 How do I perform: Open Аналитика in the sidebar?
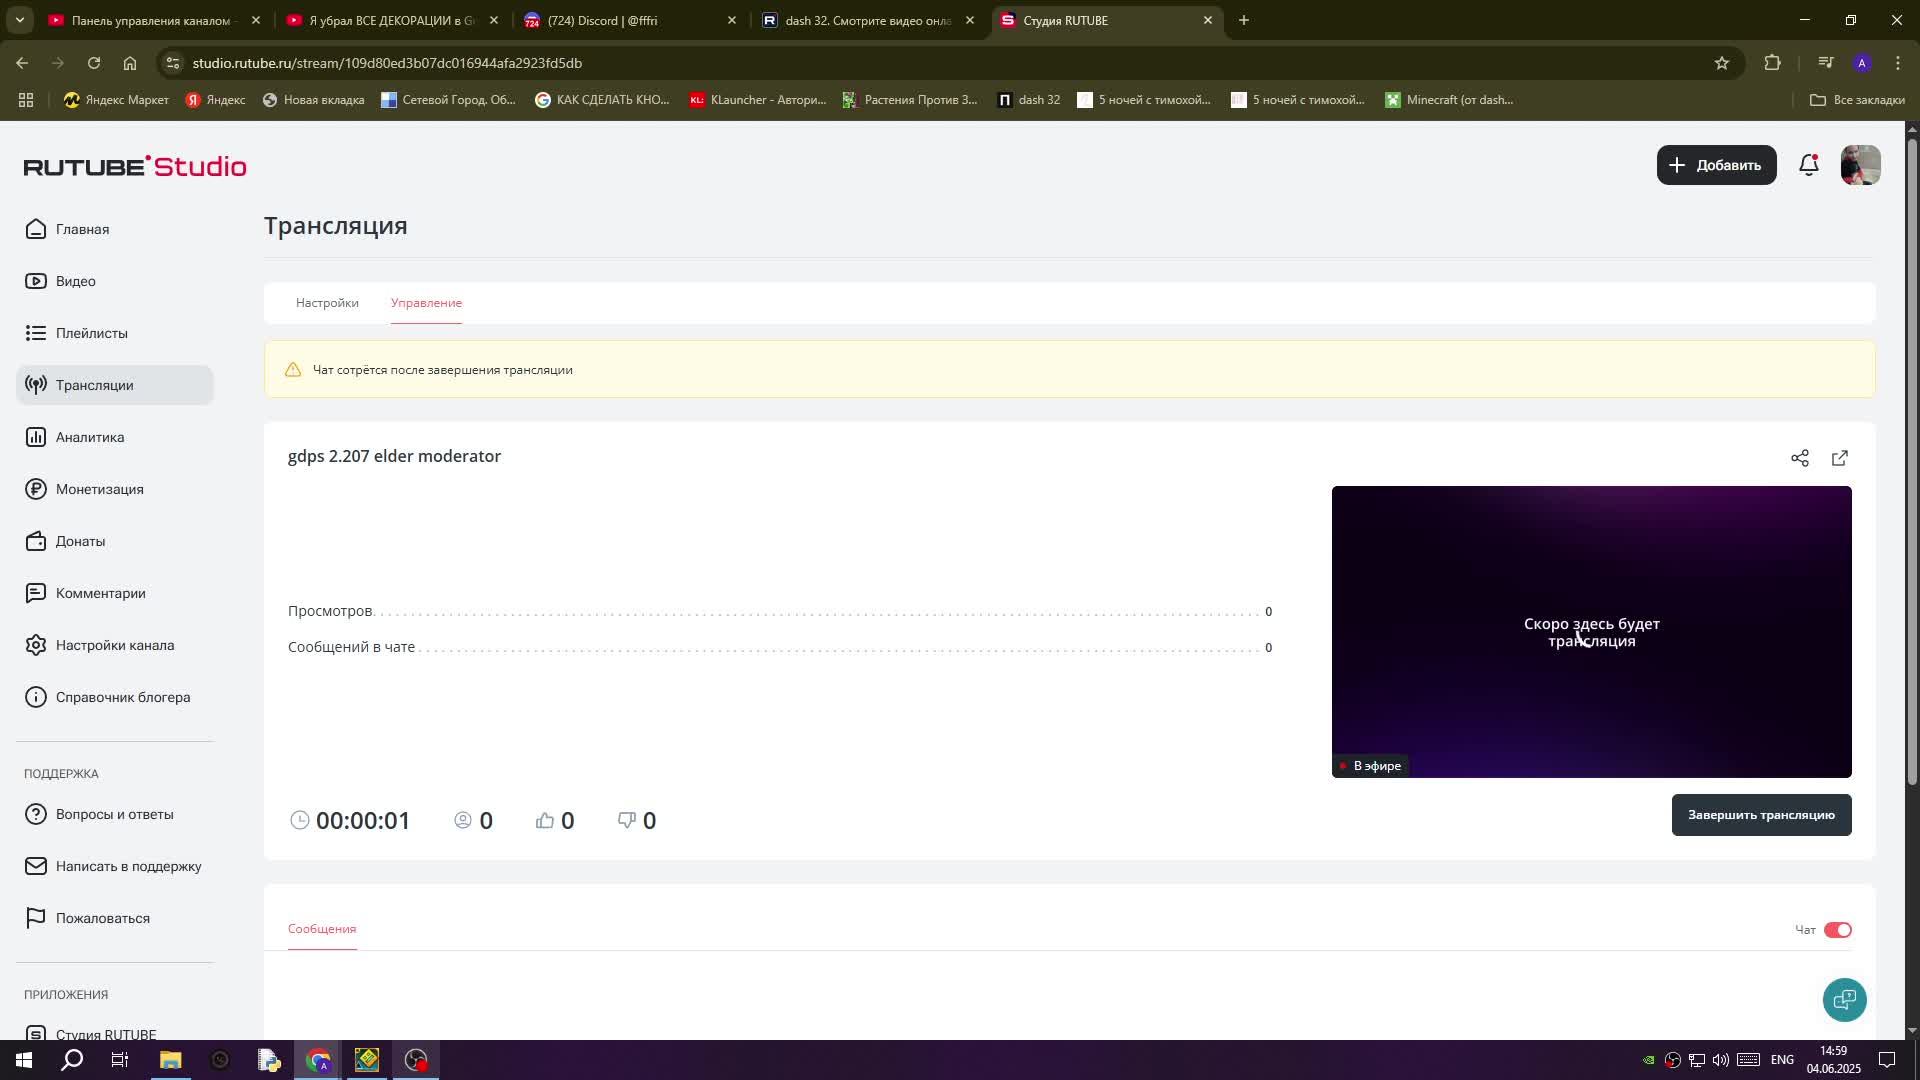pyautogui.click(x=90, y=437)
